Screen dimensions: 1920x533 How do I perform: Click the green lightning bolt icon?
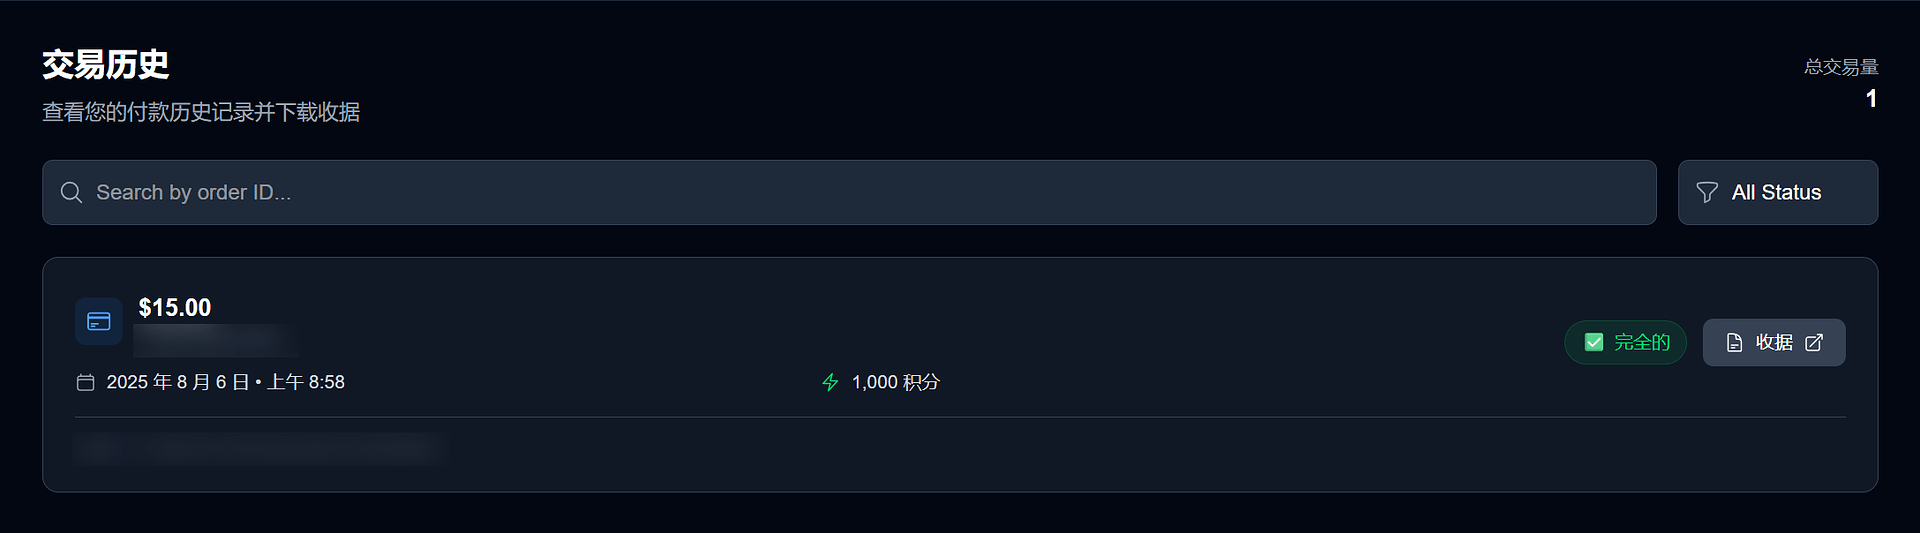point(830,382)
